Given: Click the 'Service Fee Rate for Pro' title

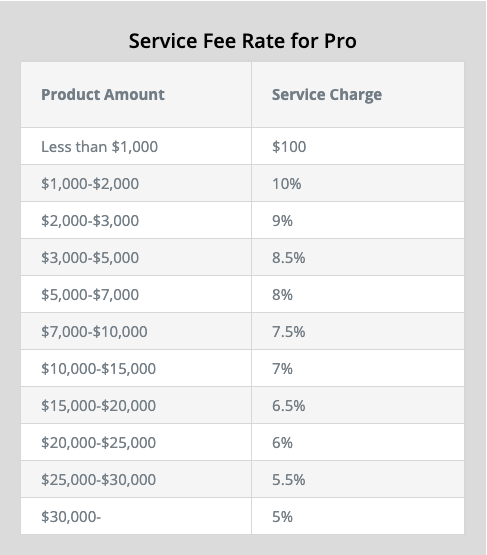Looking at the screenshot, I should tap(242, 41).
